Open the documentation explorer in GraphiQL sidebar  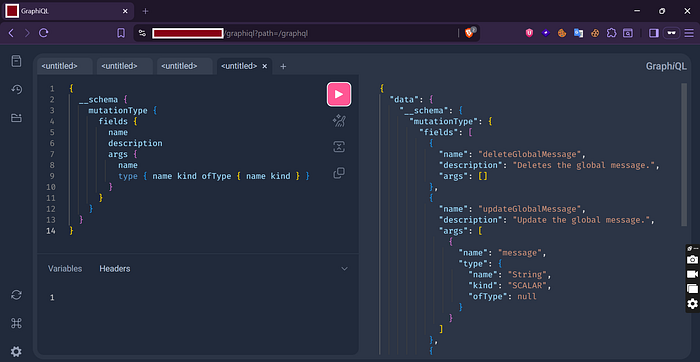point(17,61)
